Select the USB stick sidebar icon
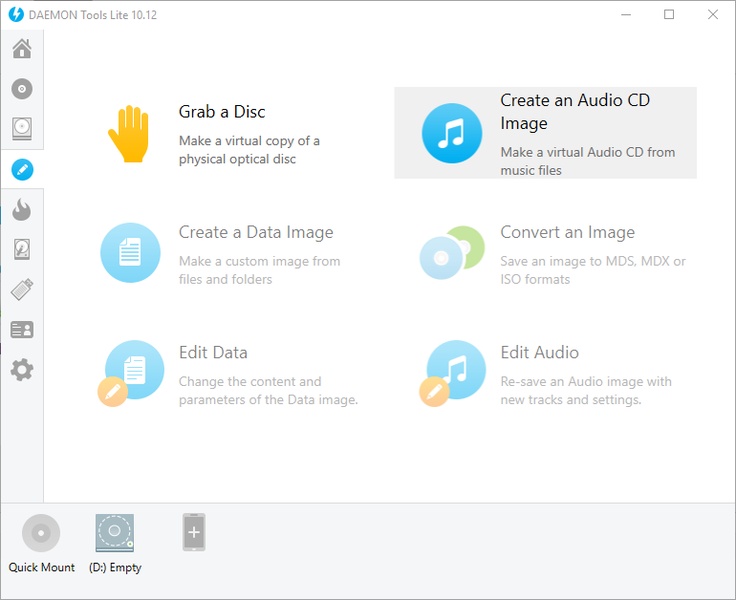This screenshot has width=736, height=600. pos(21,290)
